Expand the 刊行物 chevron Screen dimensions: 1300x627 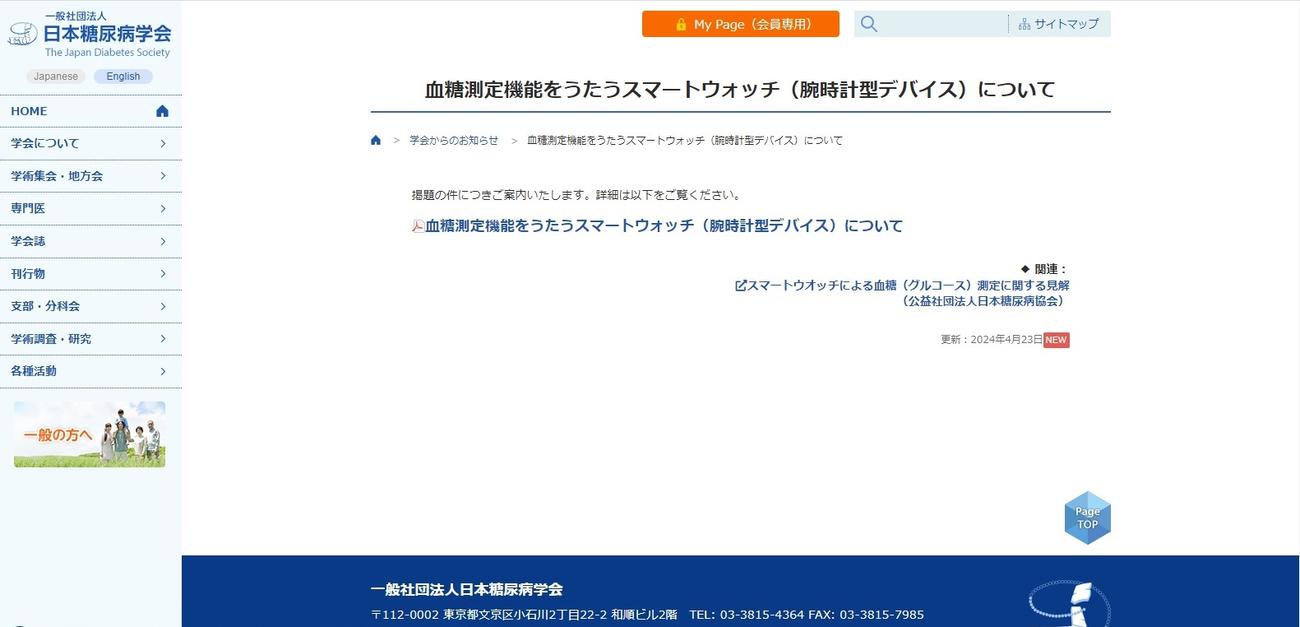pyautogui.click(x=163, y=274)
